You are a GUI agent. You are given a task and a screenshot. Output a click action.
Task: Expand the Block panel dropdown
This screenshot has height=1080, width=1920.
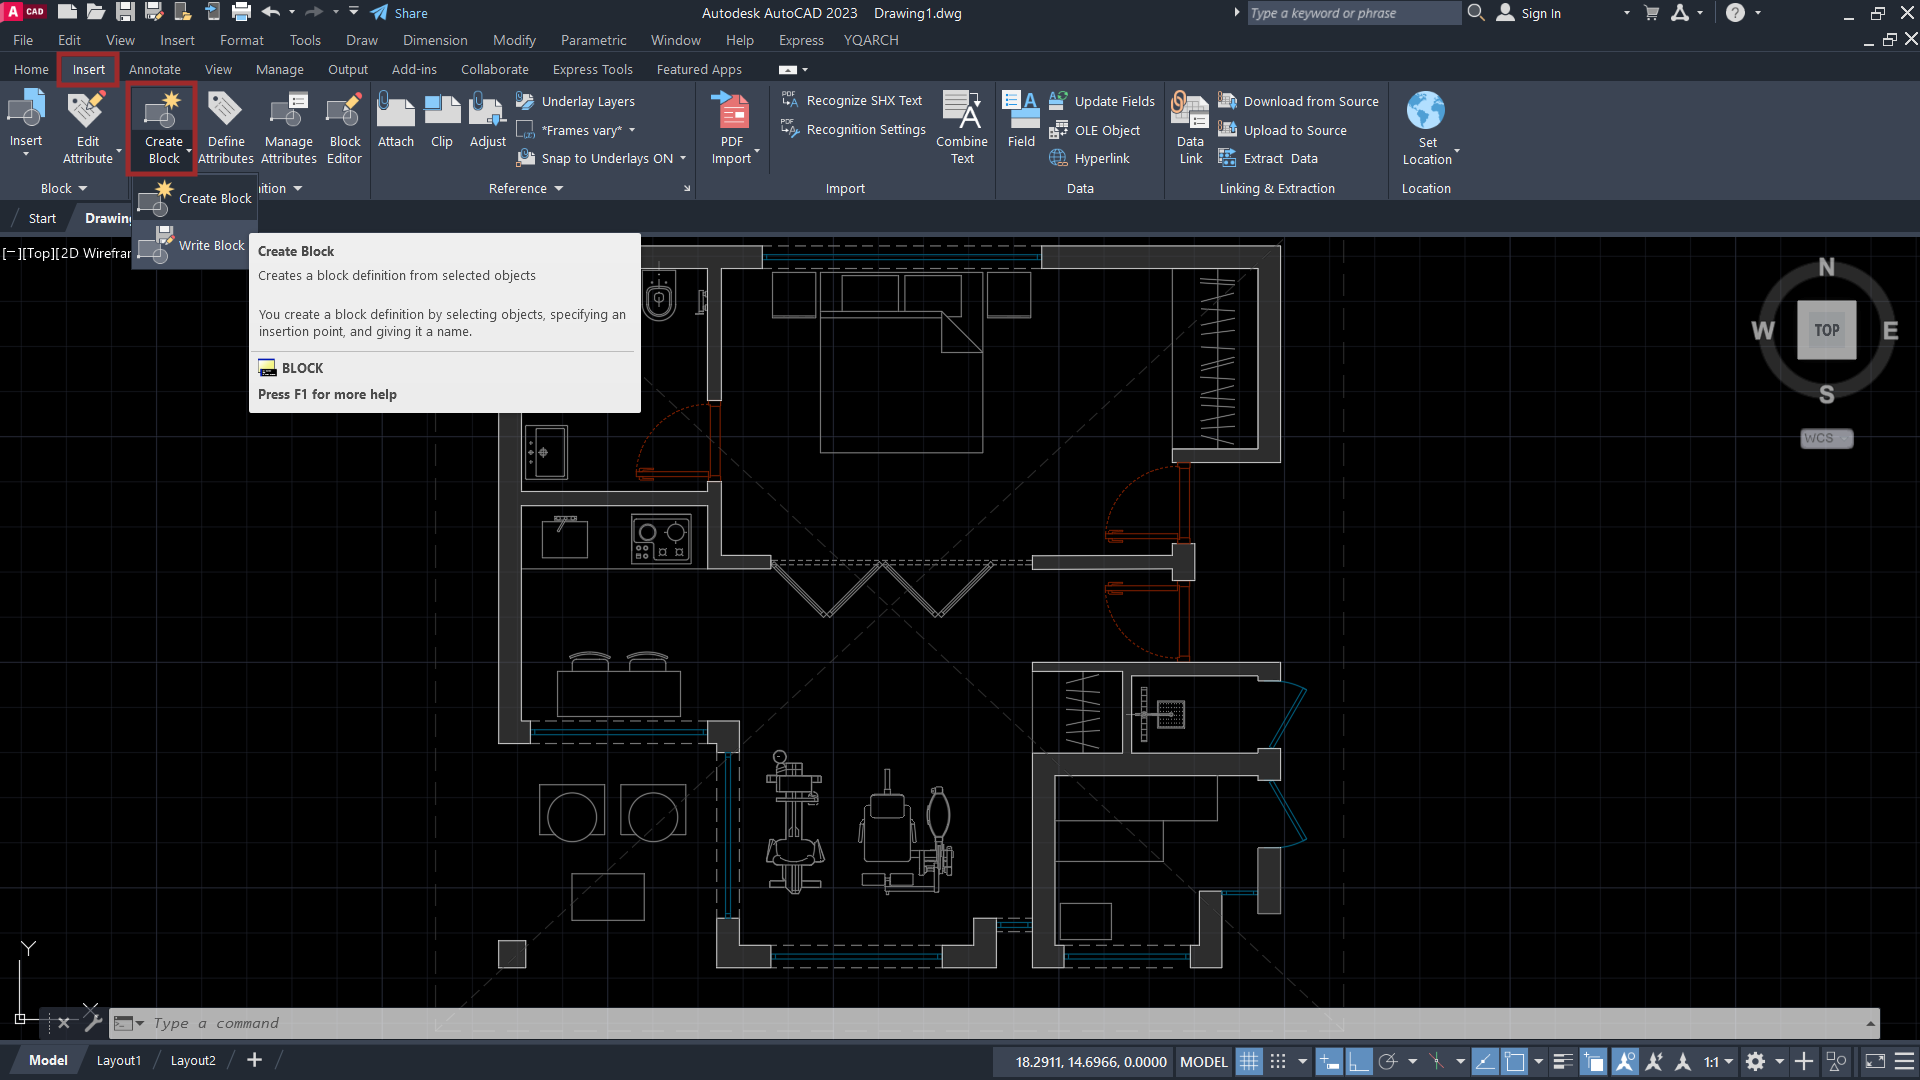point(64,188)
